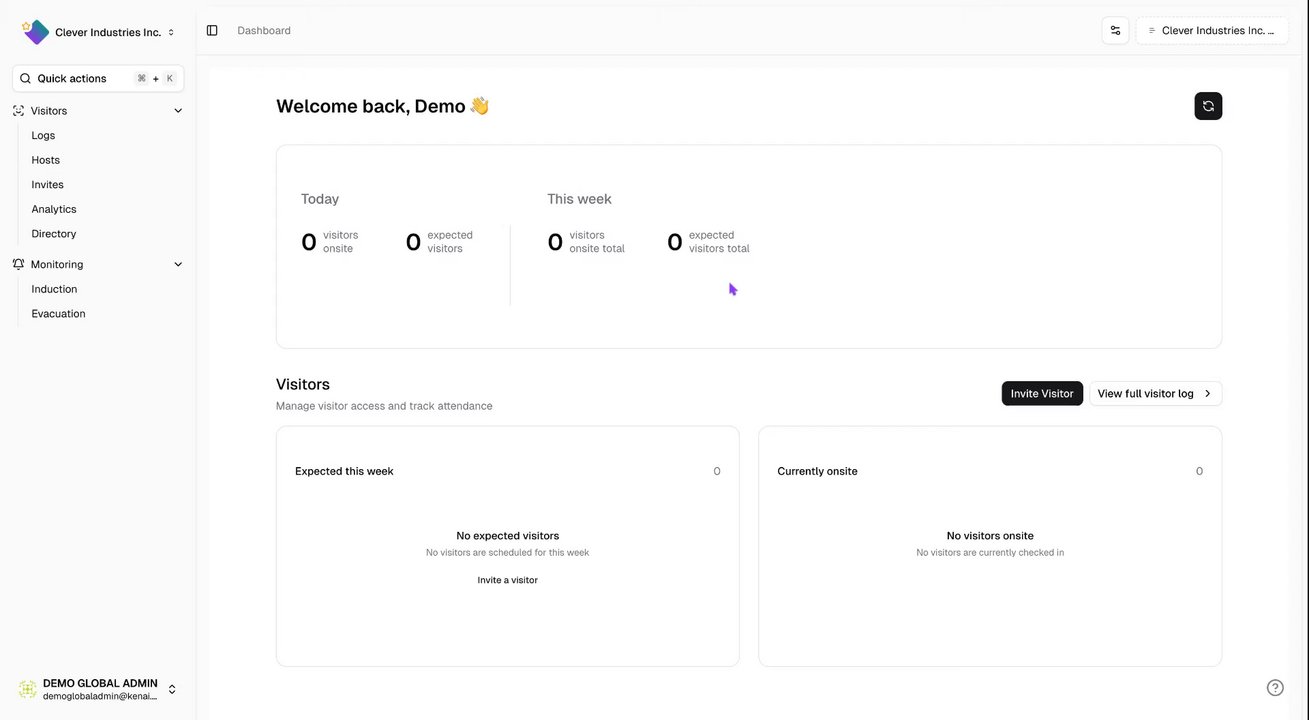
Task: Open the help question mark icon
Action: pos(1275,688)
